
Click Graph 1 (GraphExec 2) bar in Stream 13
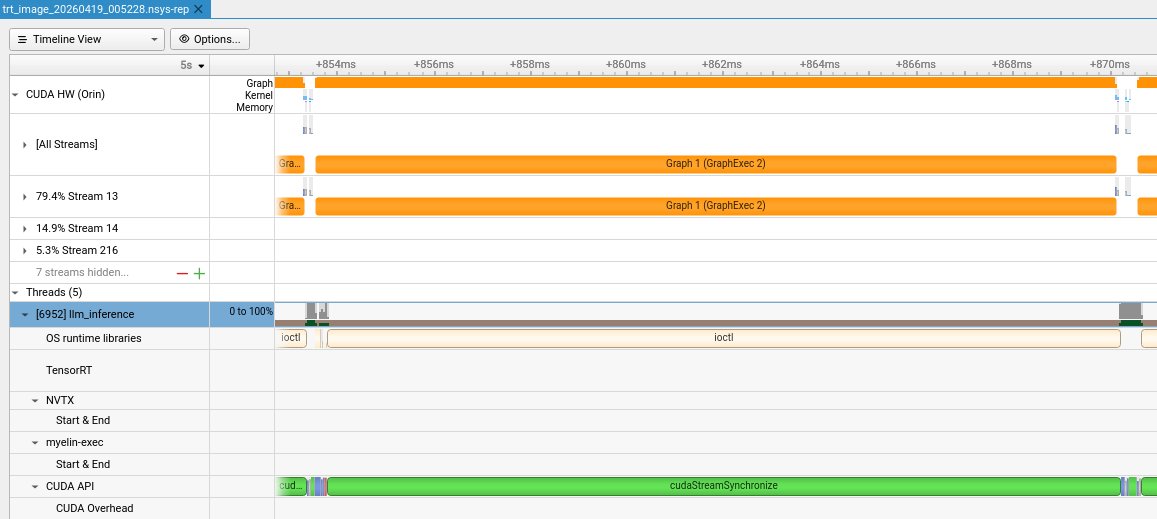[x=715, y=206]
